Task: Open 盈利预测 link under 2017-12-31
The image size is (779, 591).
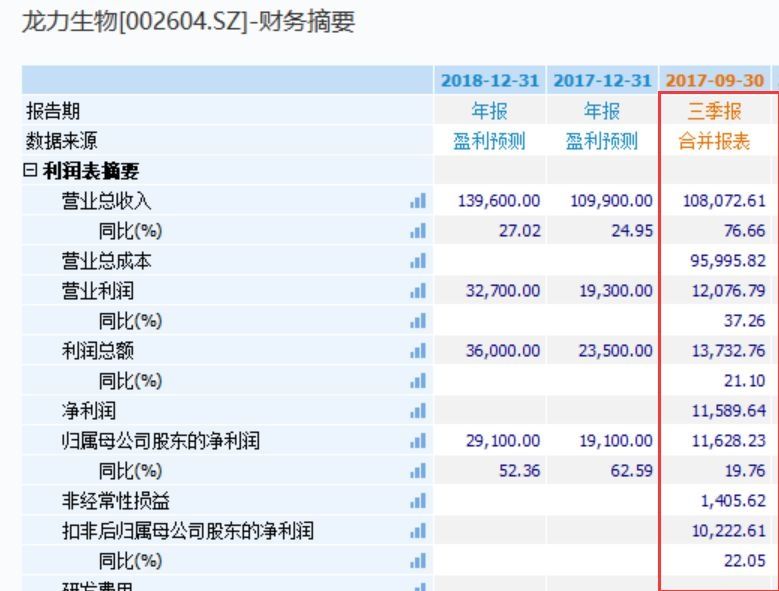Action: [602, 141]
